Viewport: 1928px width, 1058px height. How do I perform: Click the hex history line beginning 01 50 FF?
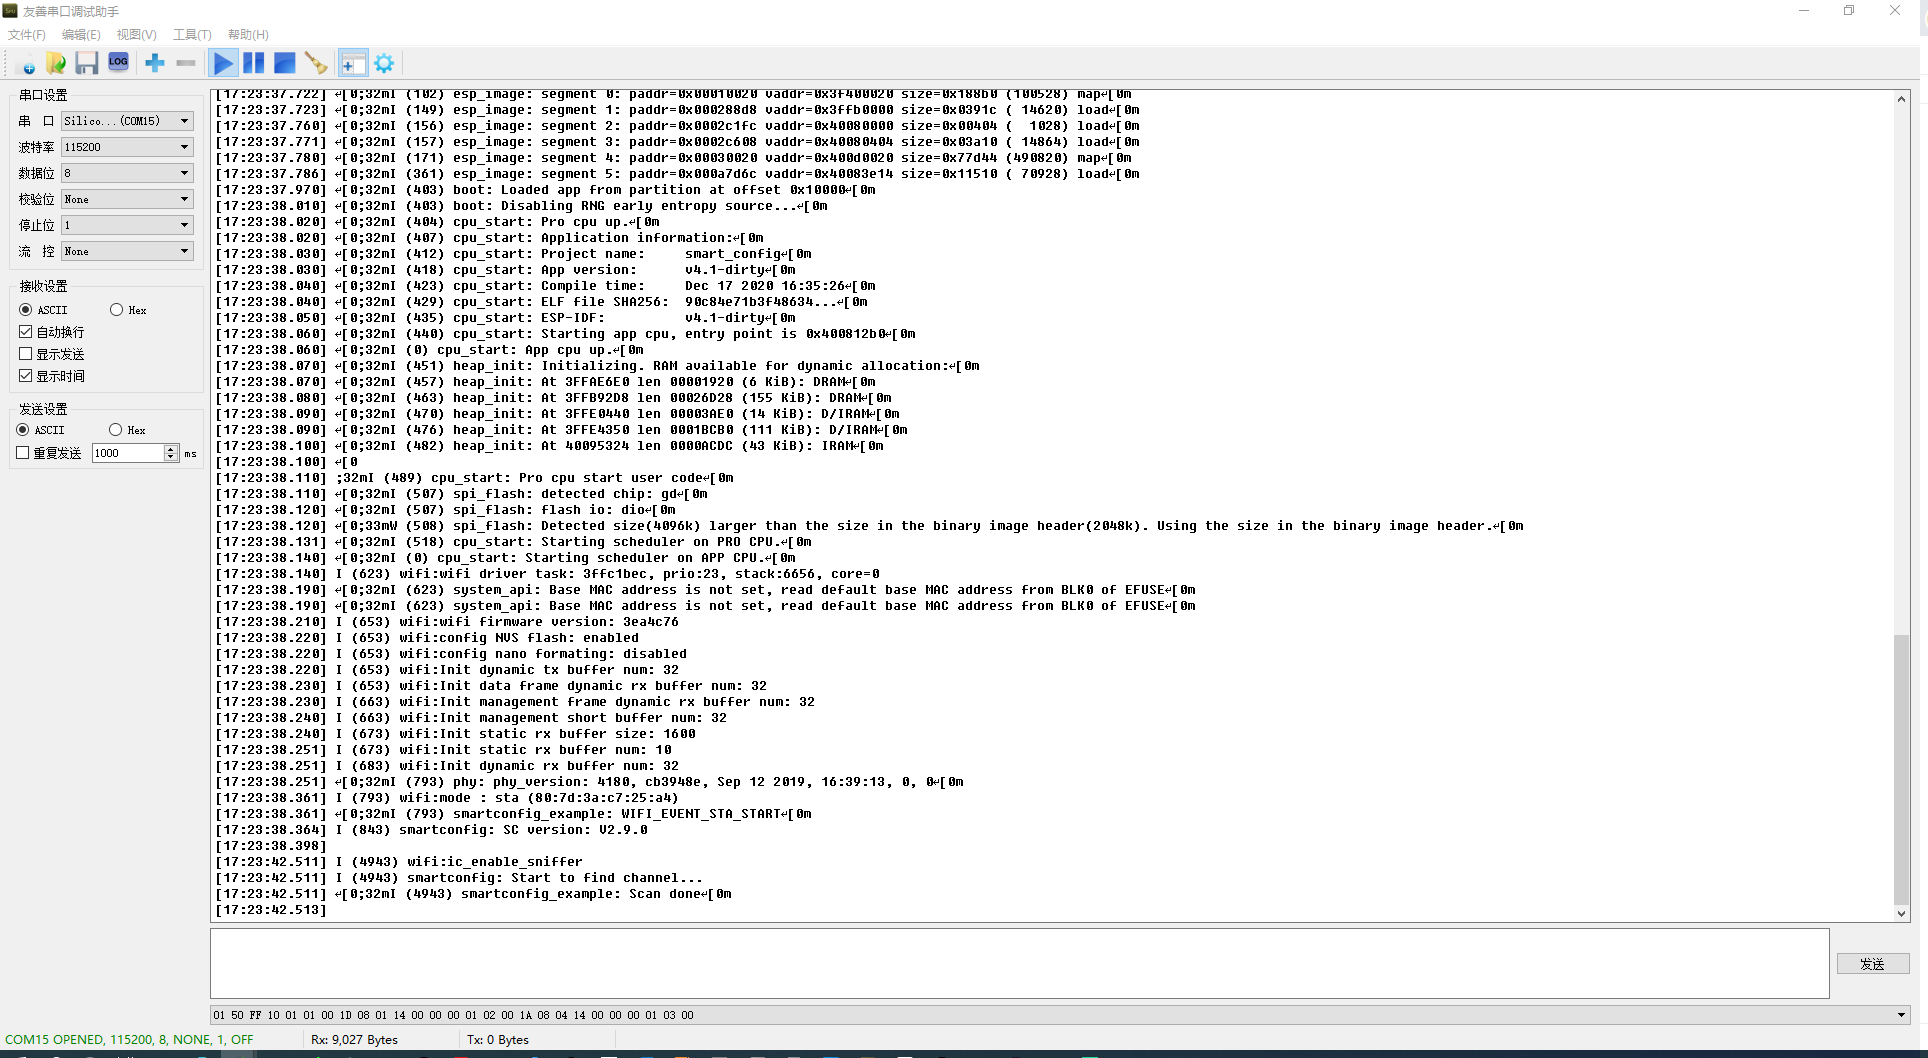(x=453, y=1015)
